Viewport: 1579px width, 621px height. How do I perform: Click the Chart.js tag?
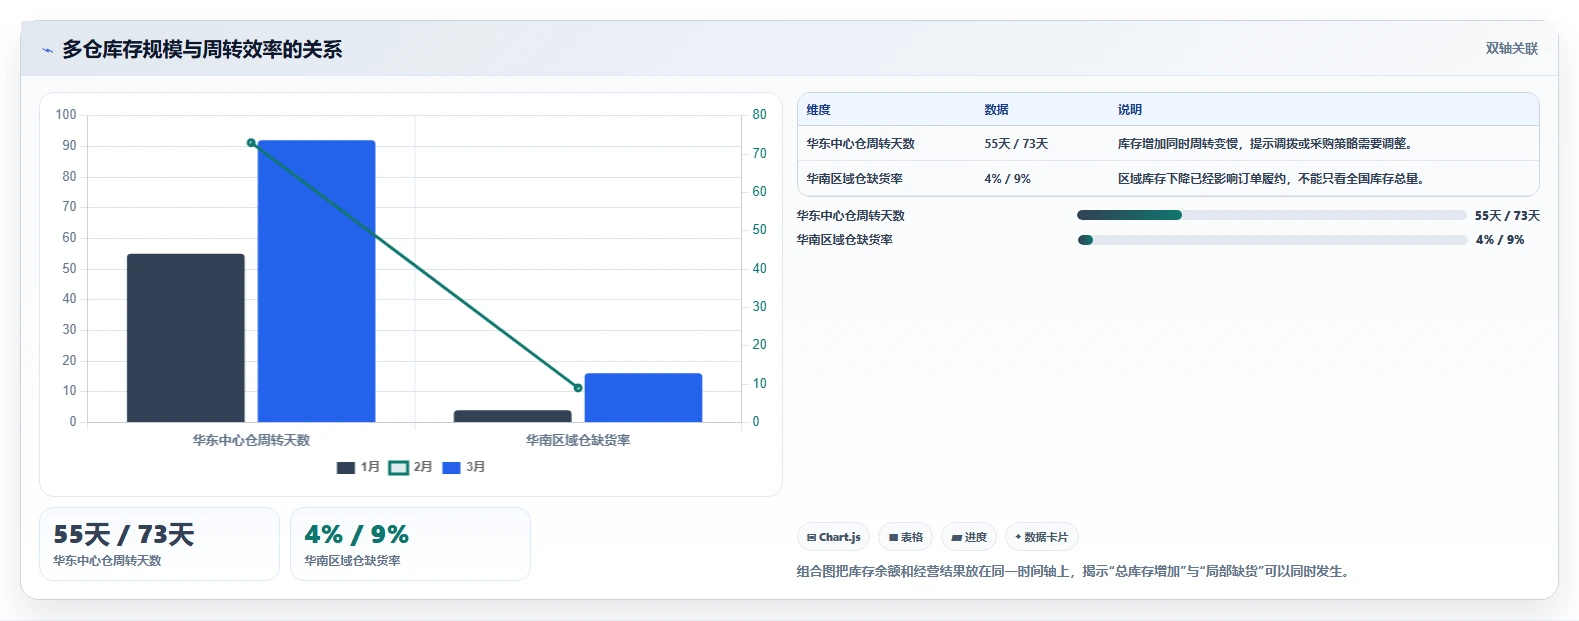point(834,537)
